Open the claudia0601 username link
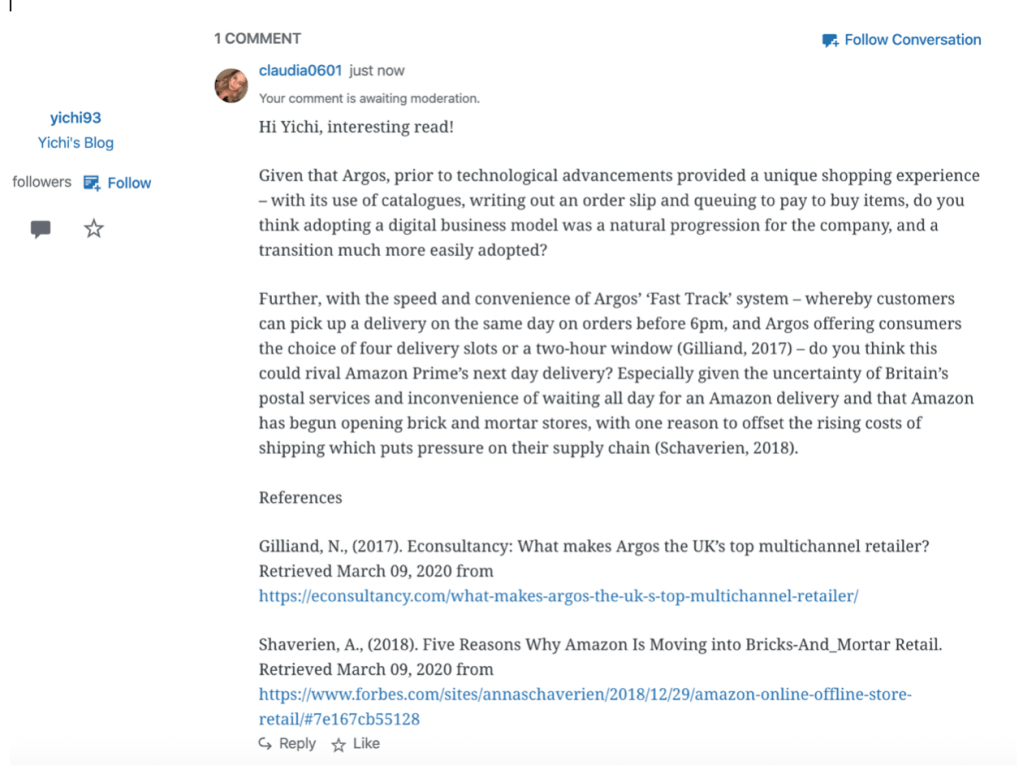 pyautogui.click(x=300, y=71)
